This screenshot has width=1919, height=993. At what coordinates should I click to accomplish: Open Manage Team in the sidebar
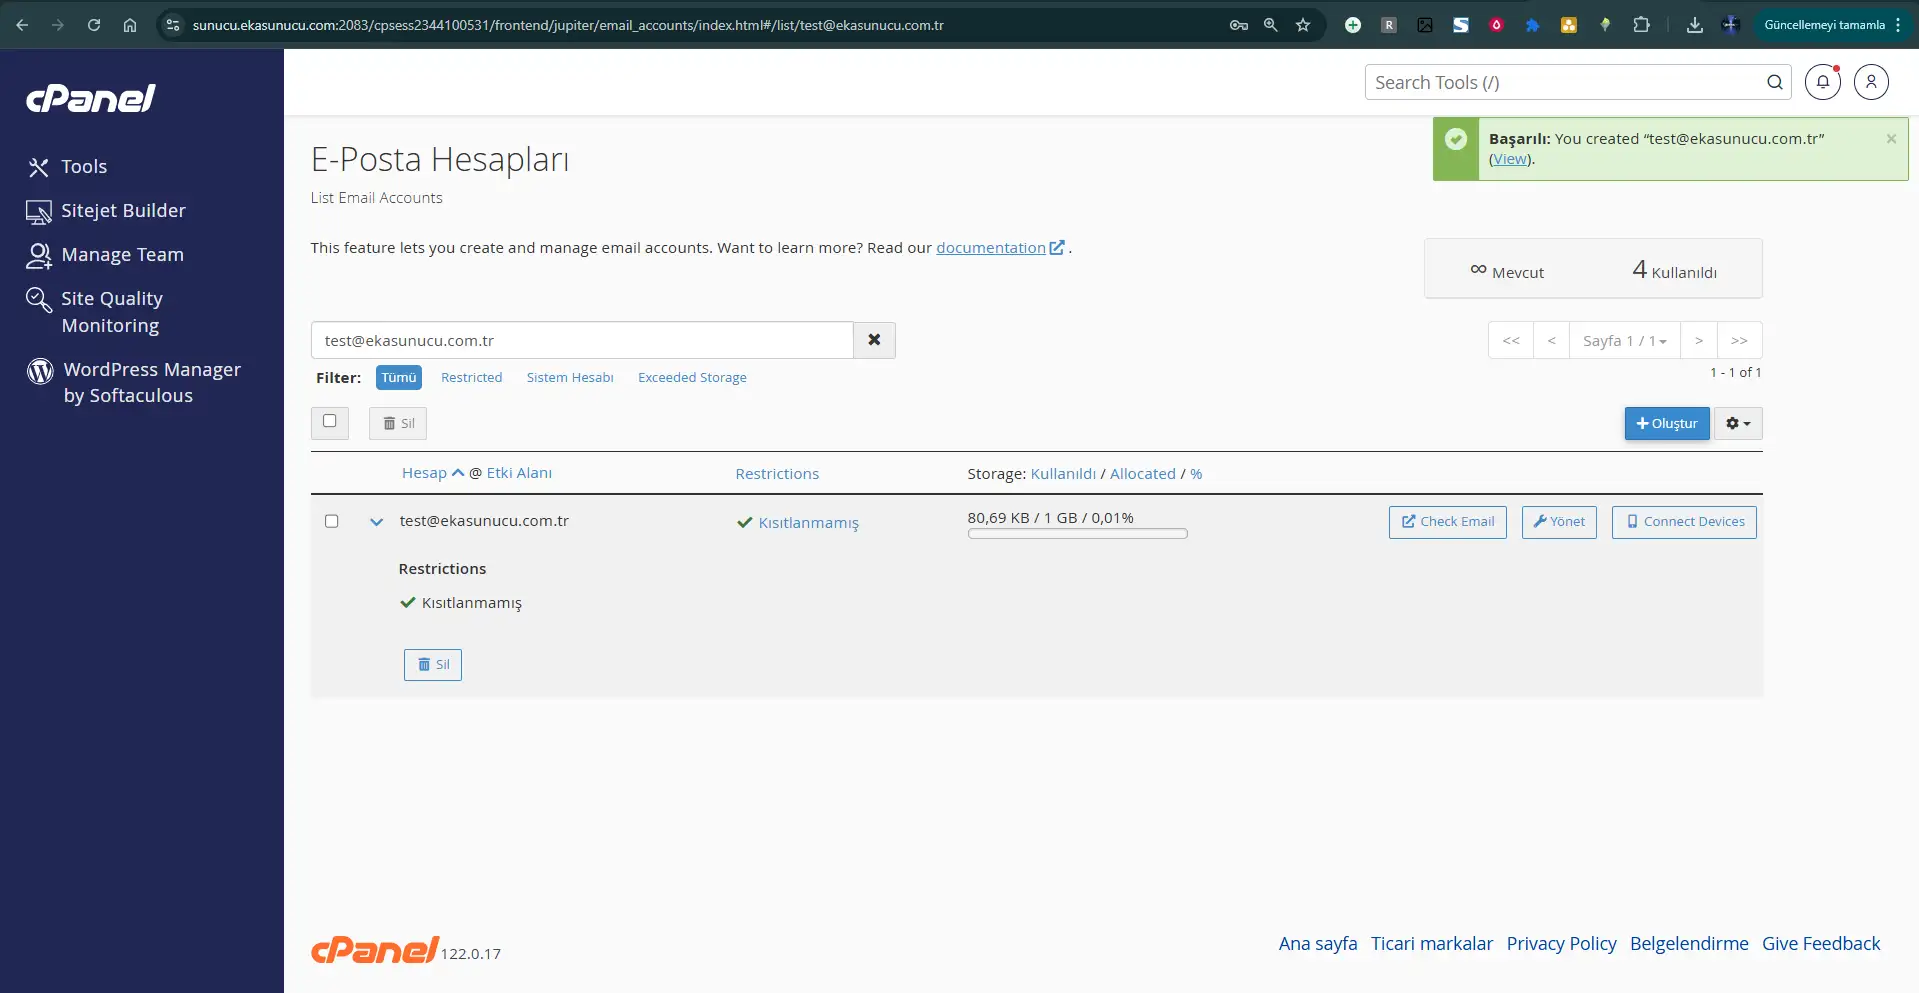[x=105, y=255]
